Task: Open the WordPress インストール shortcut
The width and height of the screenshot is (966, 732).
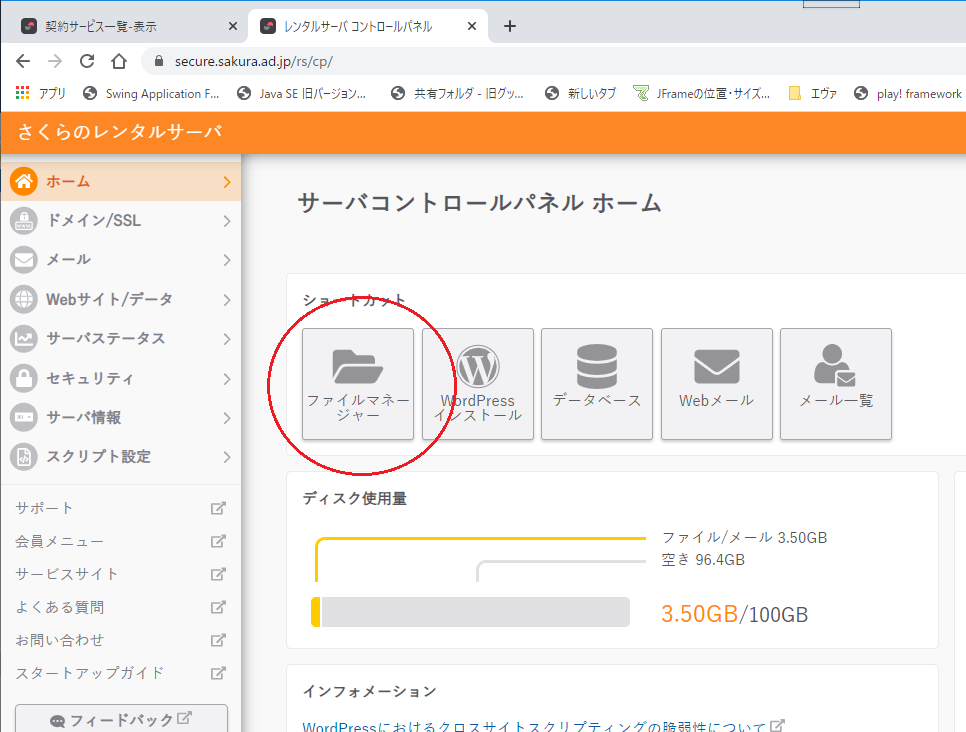Action: point(477,384)
